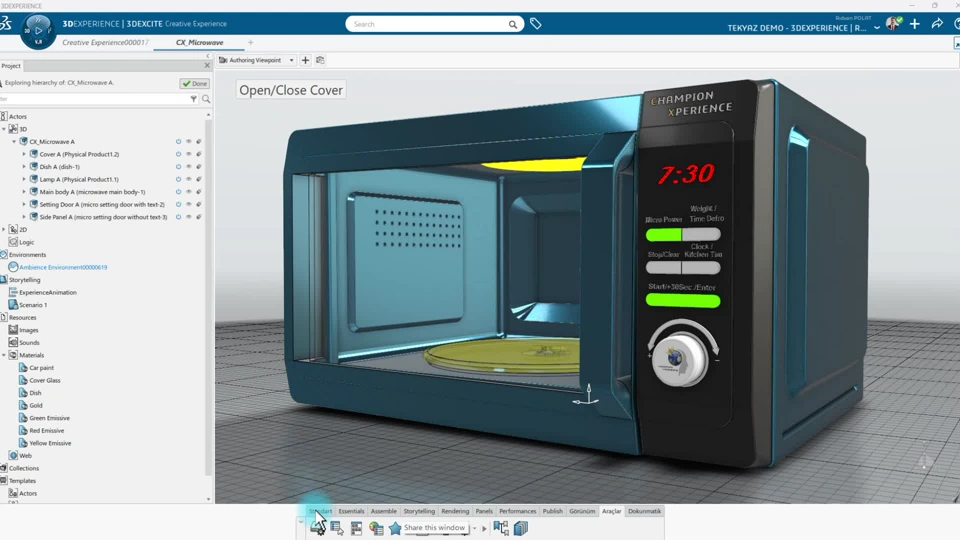The image size is (960, 540).
Task: Click the project panel search magnifier
Action: 206,99
